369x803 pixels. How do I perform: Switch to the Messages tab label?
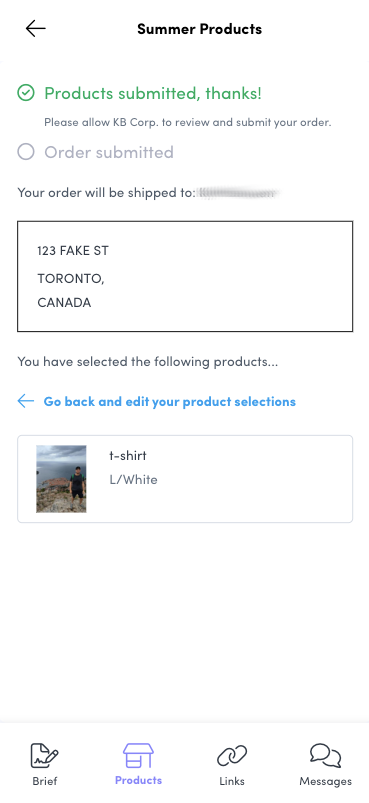click(x=325, y=781)
